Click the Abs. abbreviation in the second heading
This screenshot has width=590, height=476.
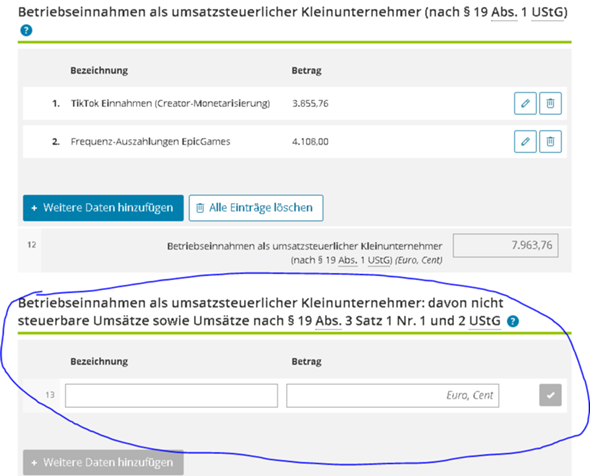[x=328, y=321]
